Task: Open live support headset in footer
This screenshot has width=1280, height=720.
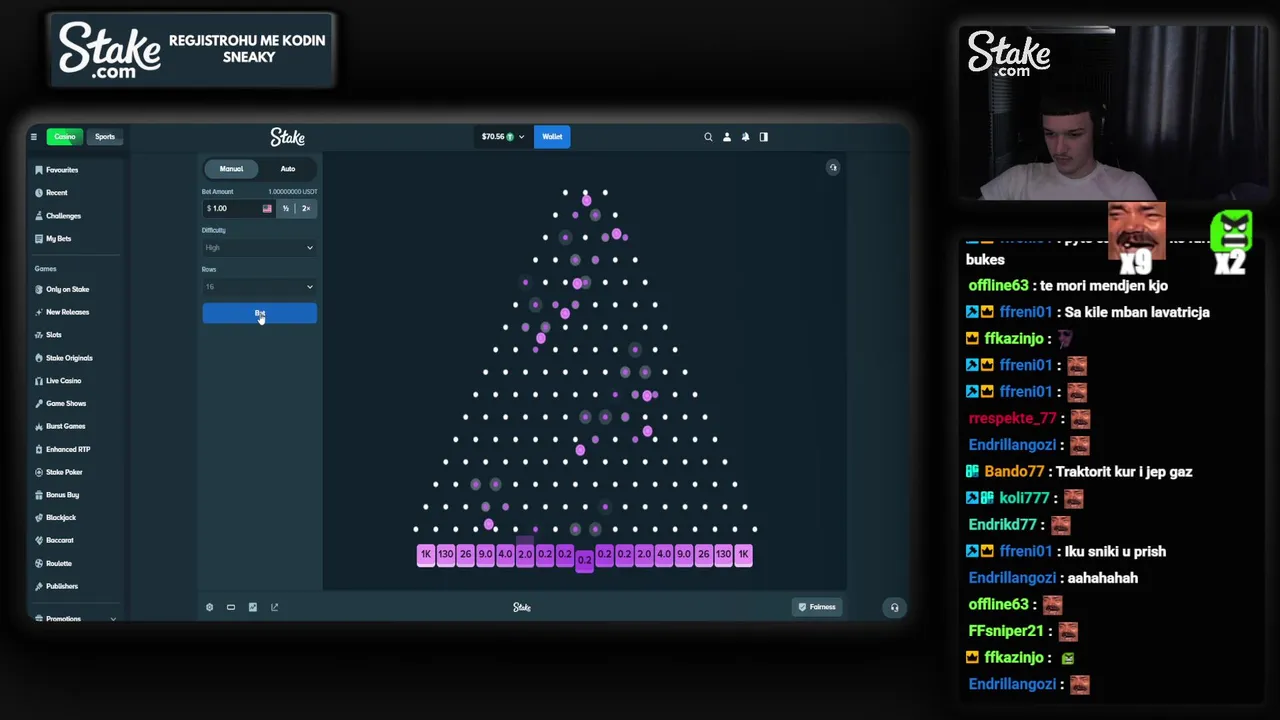Action: pyautogui.click(x=894, y=607)
